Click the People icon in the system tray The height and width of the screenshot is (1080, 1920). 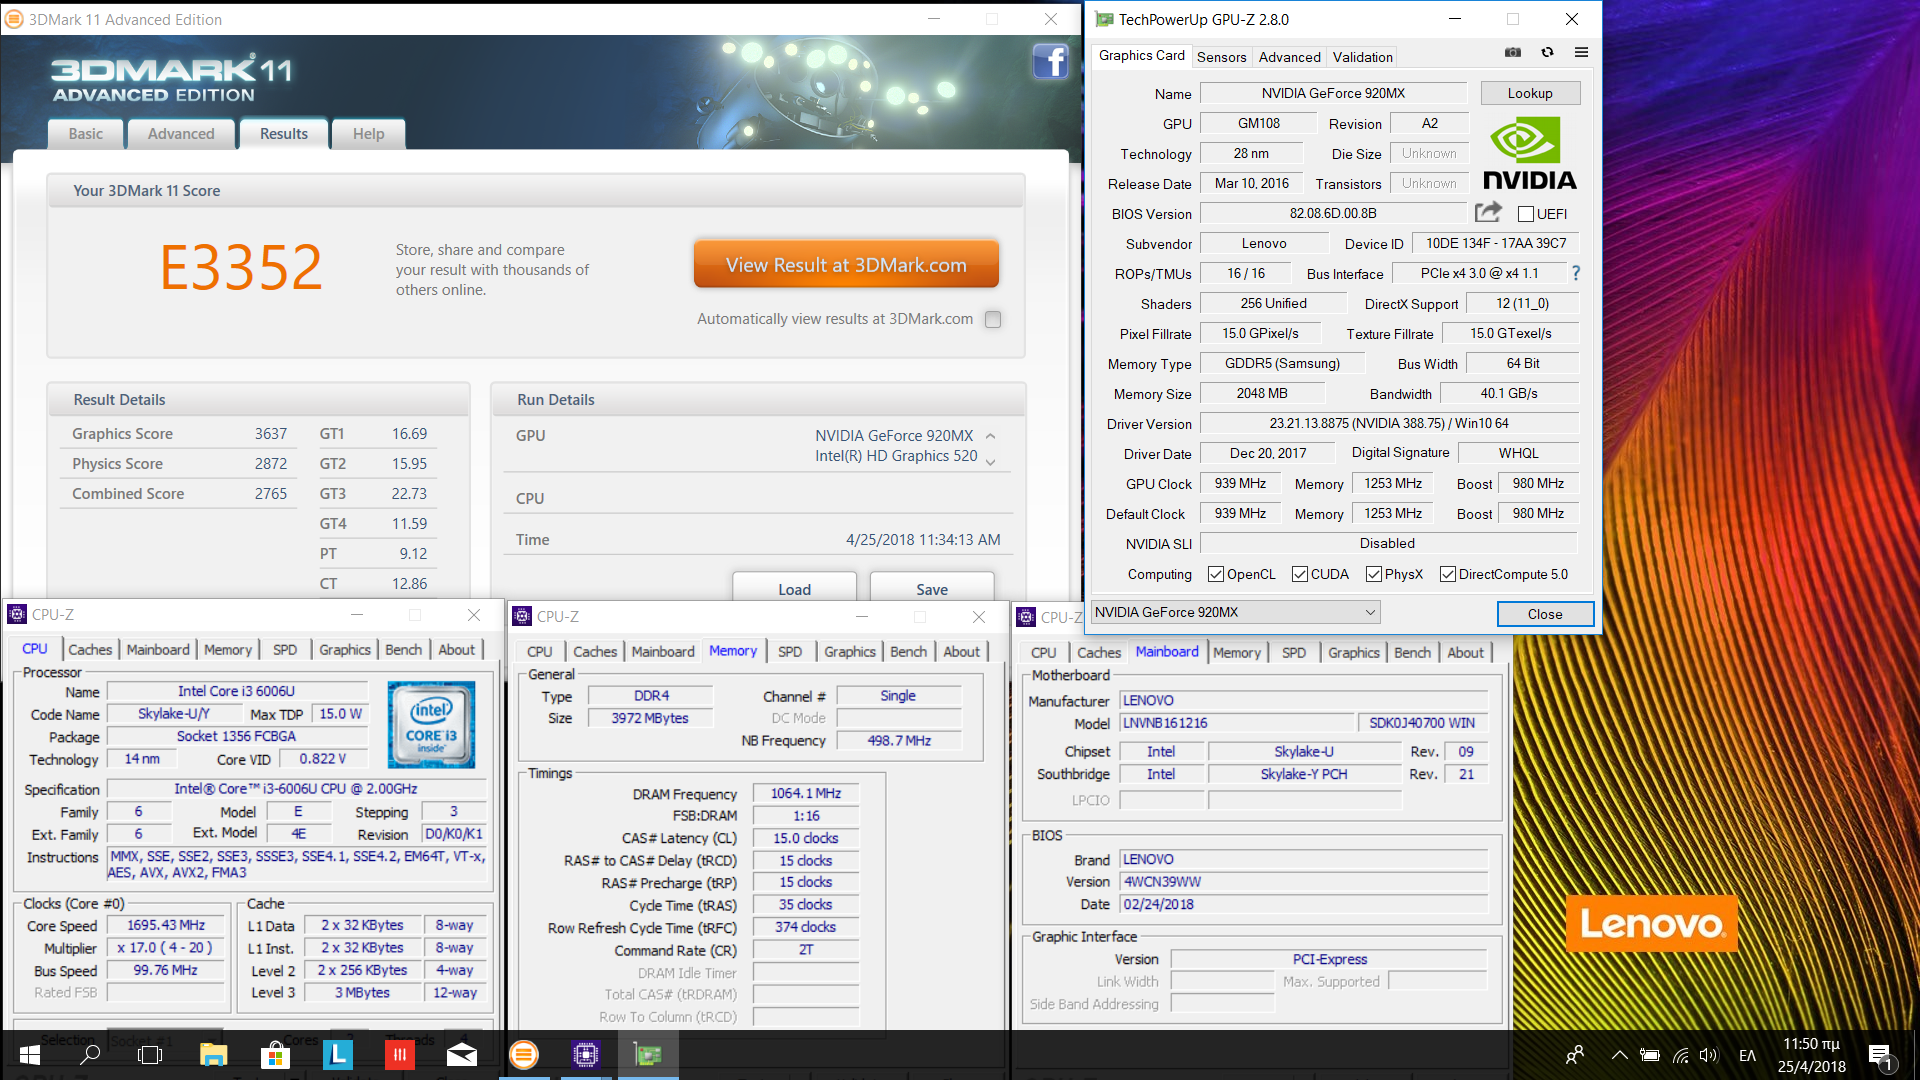(1575, 1055)
